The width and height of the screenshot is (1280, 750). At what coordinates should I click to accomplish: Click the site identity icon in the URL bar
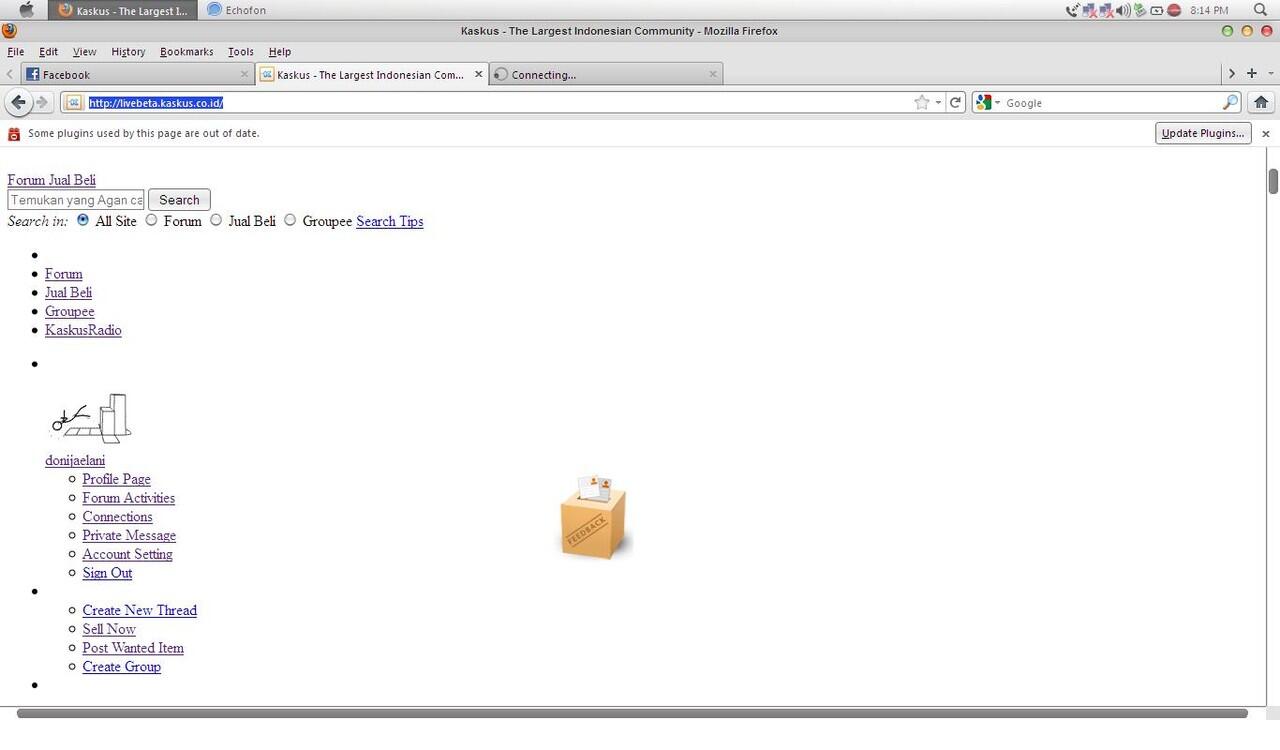[73, 102]
